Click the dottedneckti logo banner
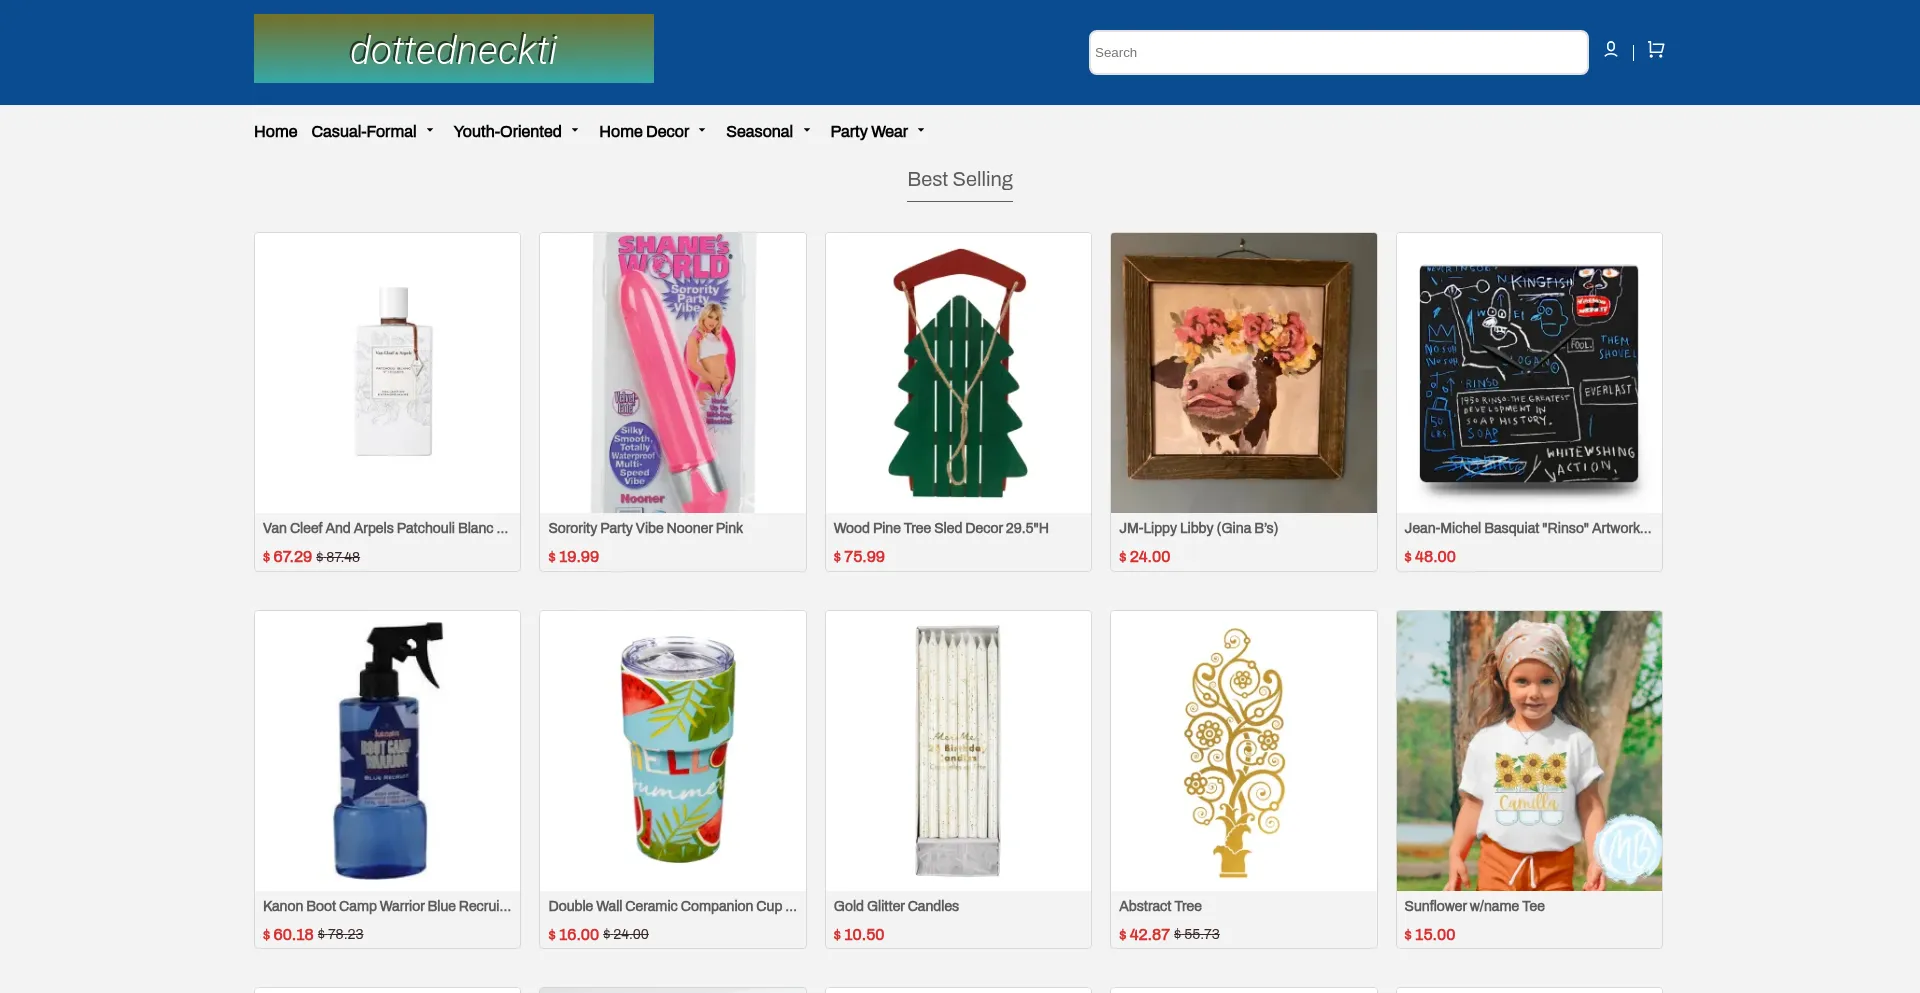1920x993 pixels. pos(454,48)
